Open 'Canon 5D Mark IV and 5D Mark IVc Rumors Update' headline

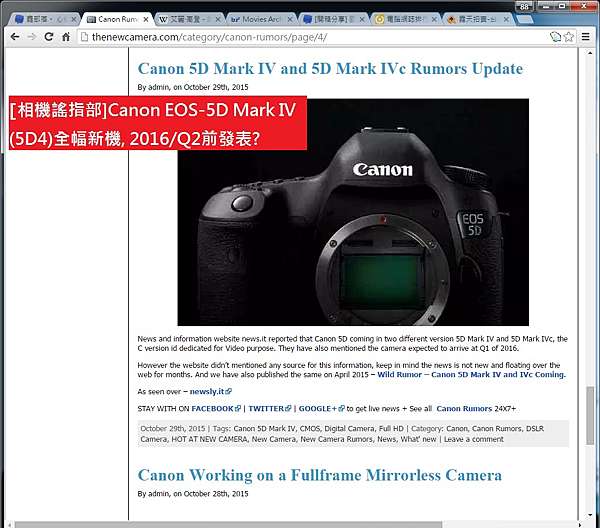[x=330, y=69]
